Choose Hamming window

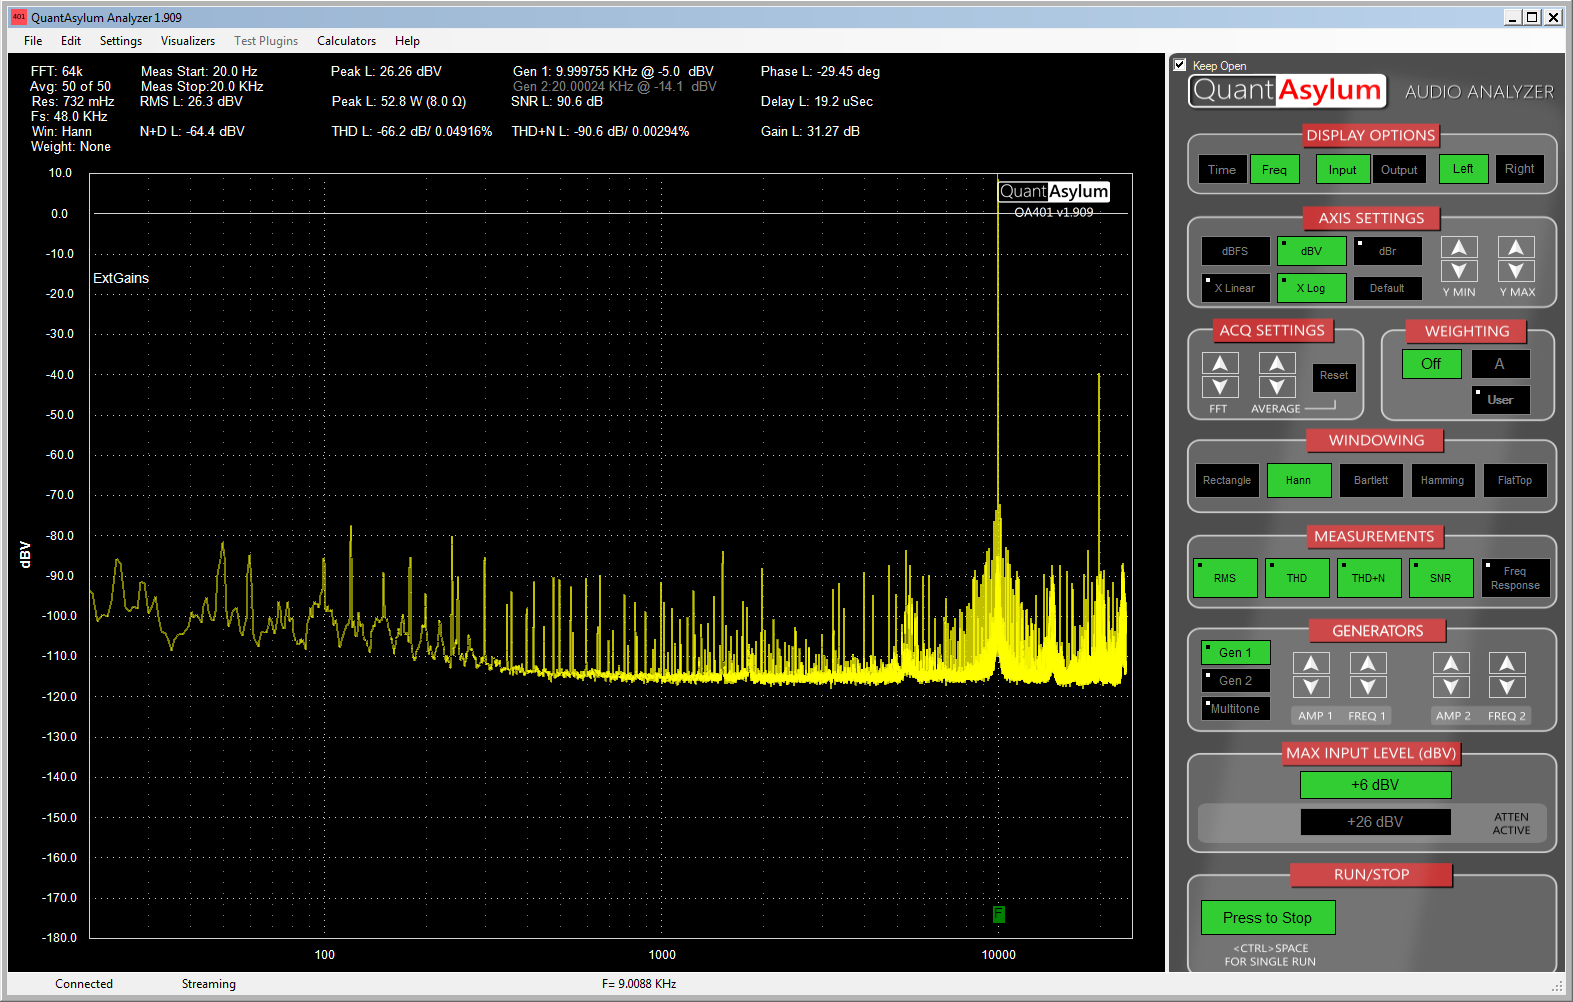[1443, 481]
